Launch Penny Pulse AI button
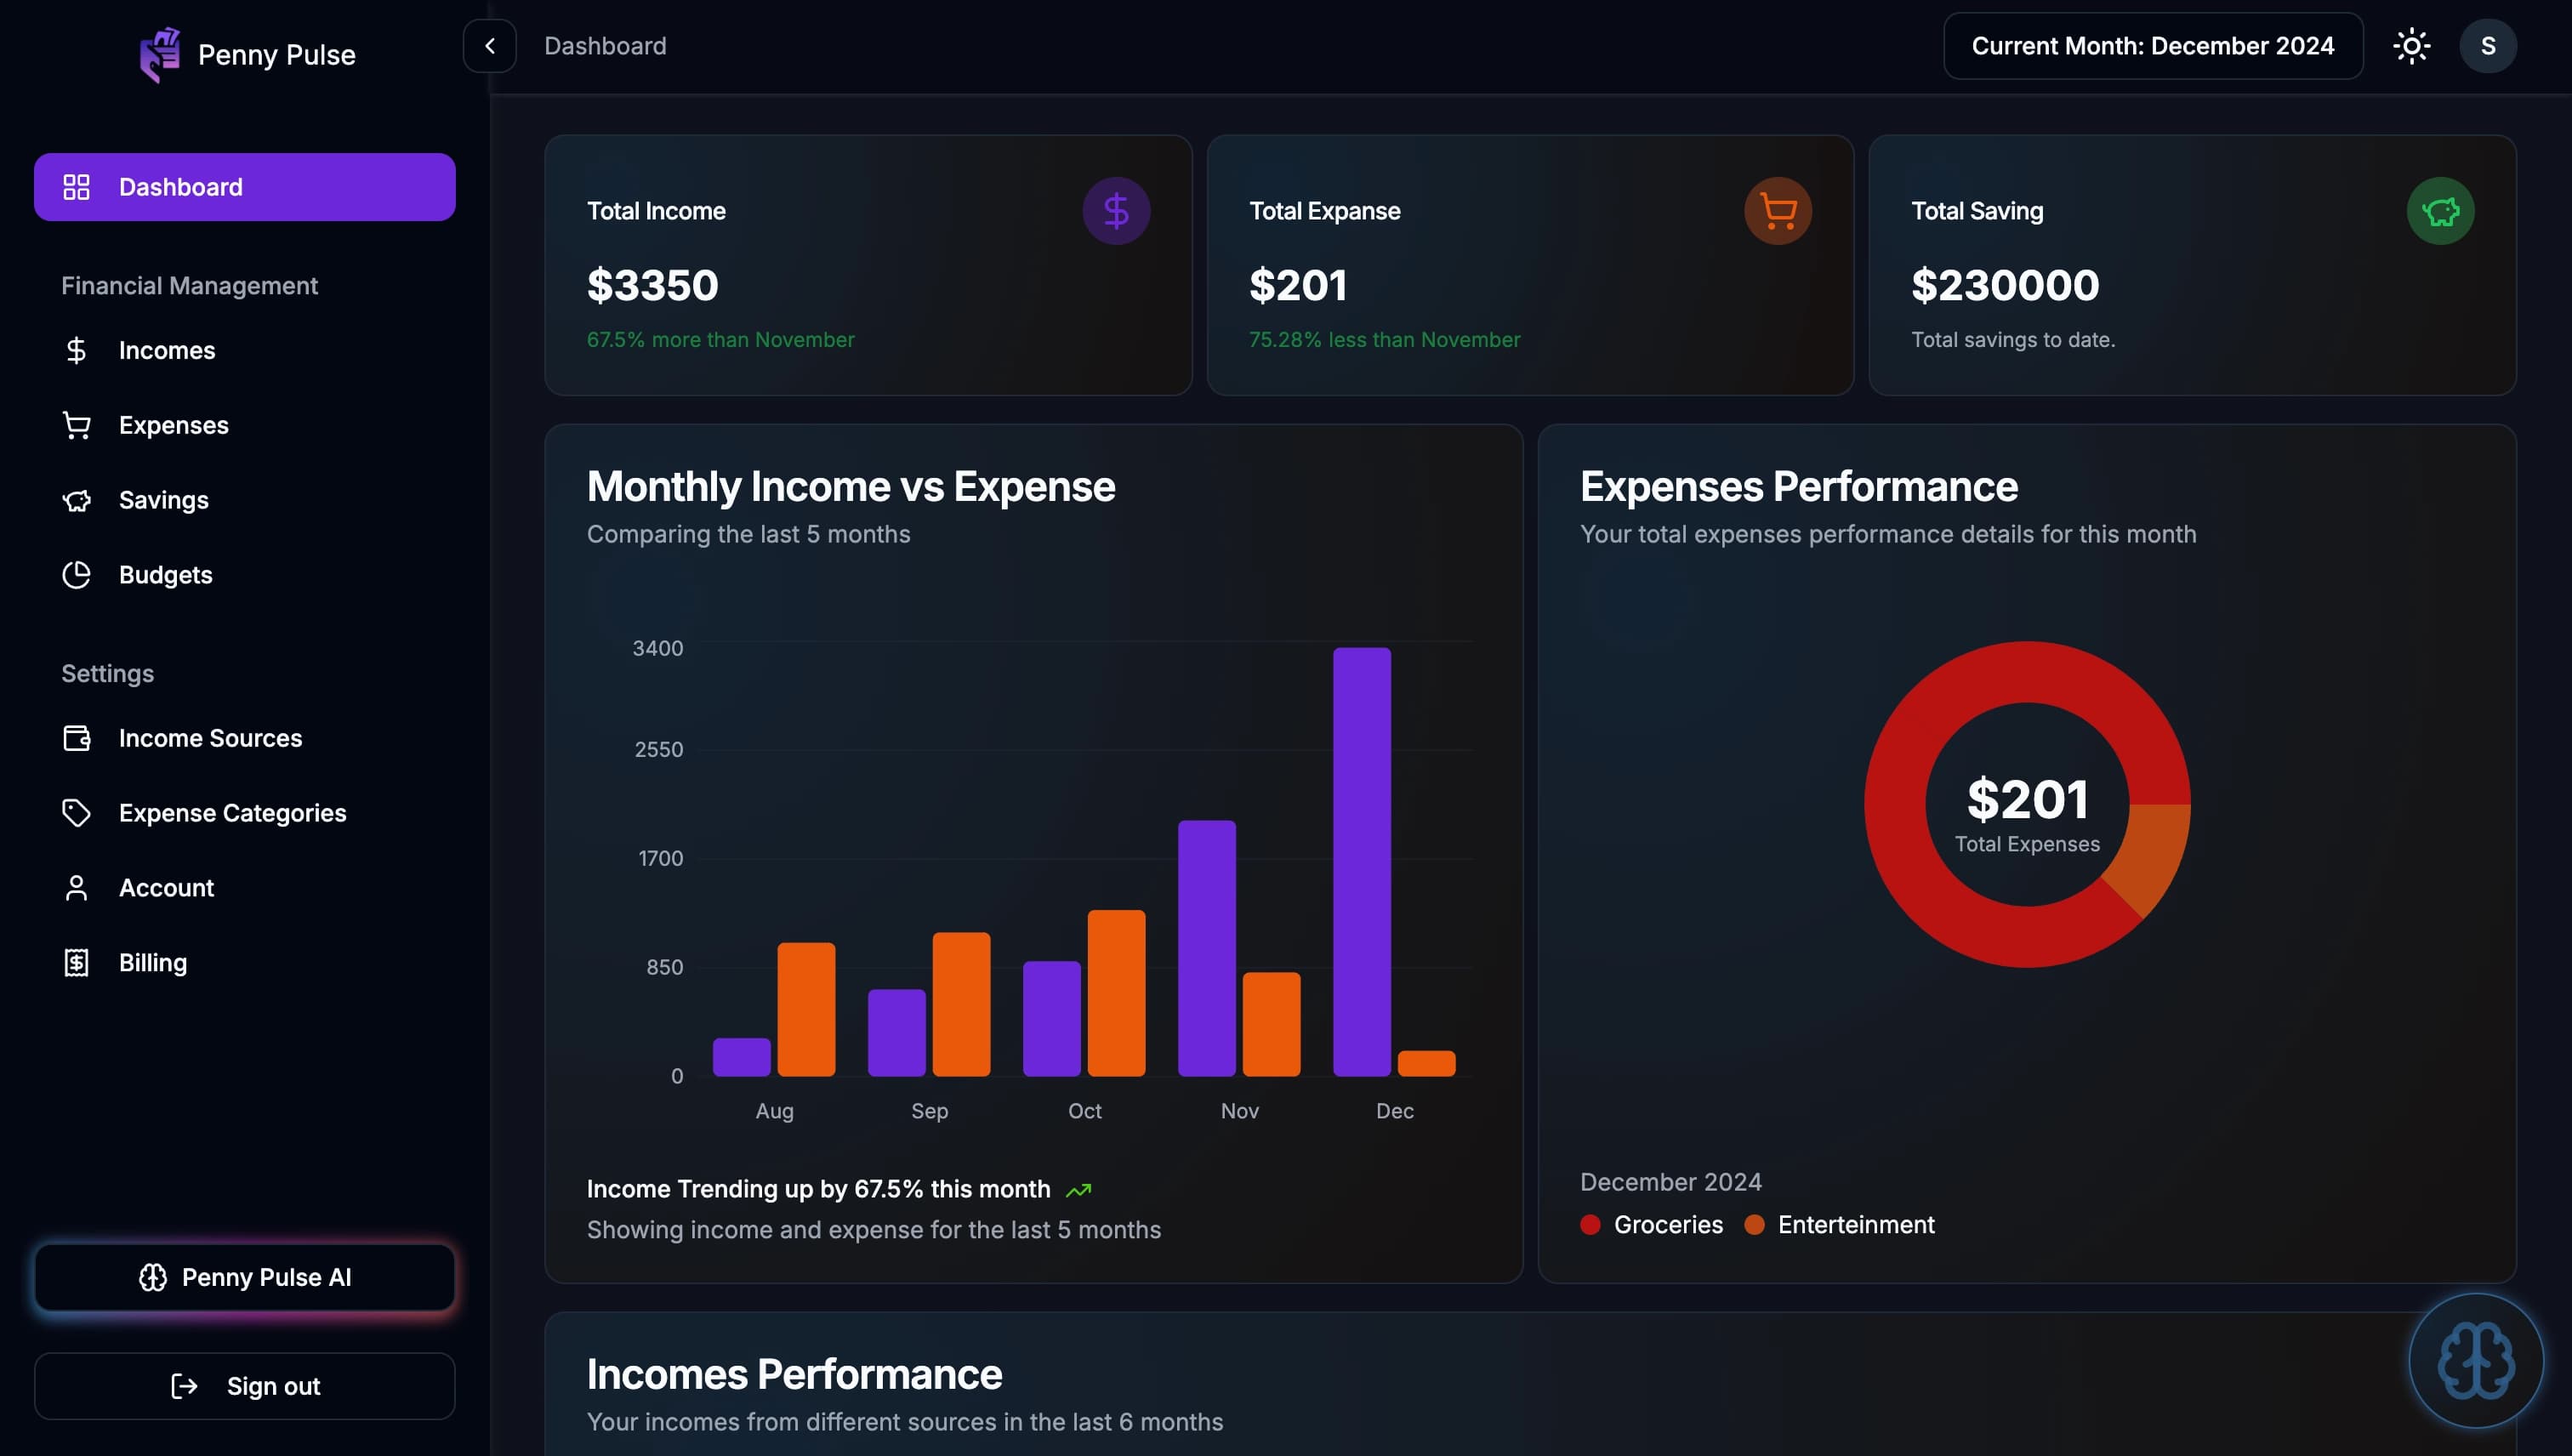 (x=244, y=1277)
